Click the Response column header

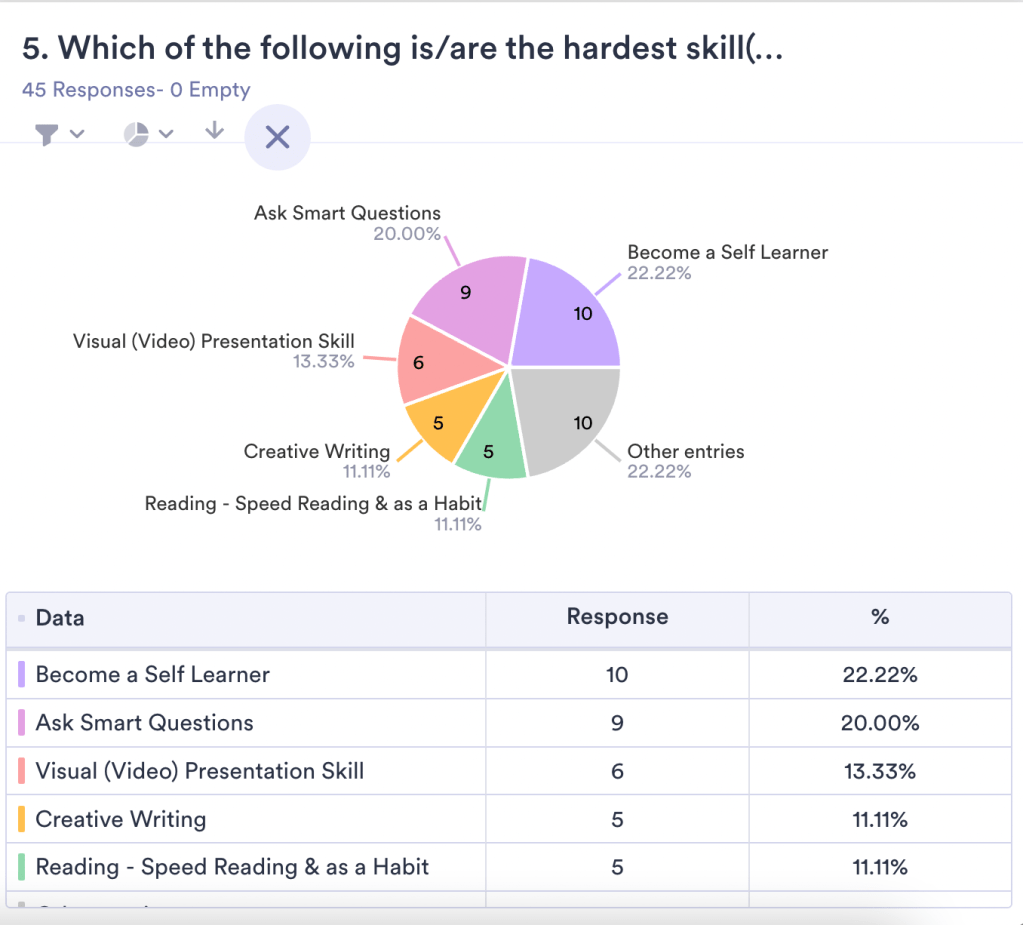click(x=617, y=617)
